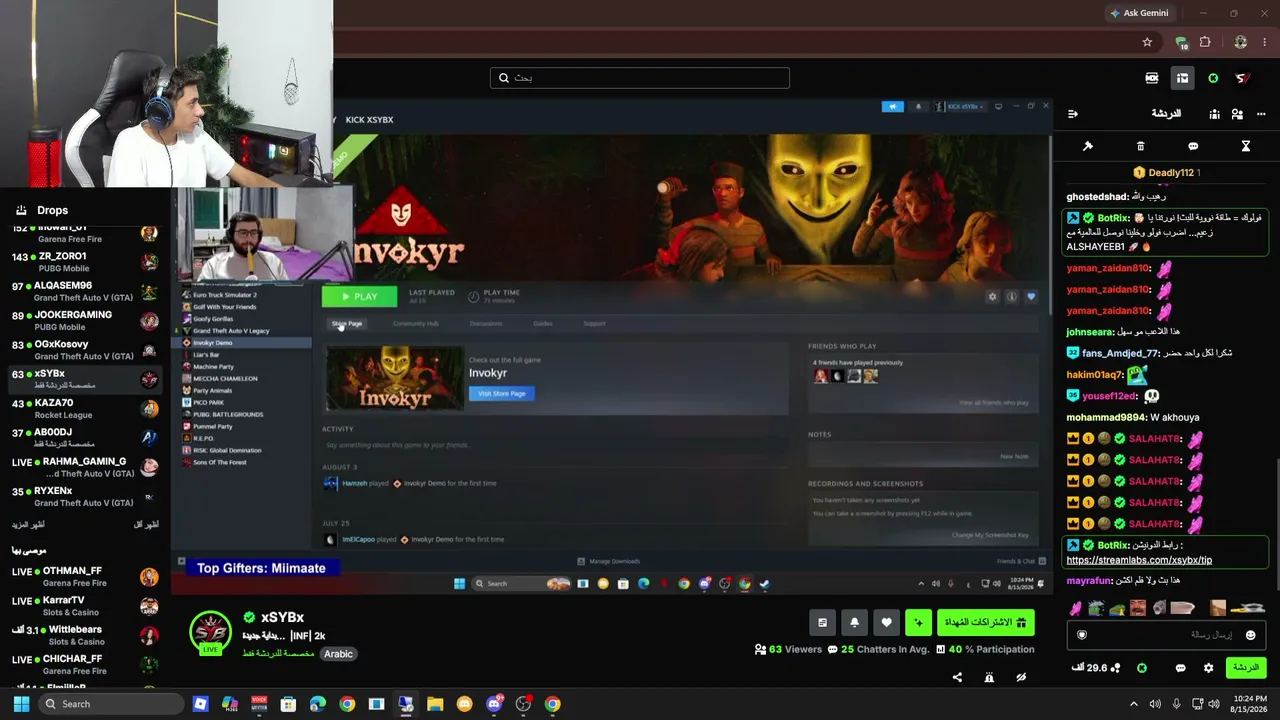Click the heart follow button

[886, 622]
